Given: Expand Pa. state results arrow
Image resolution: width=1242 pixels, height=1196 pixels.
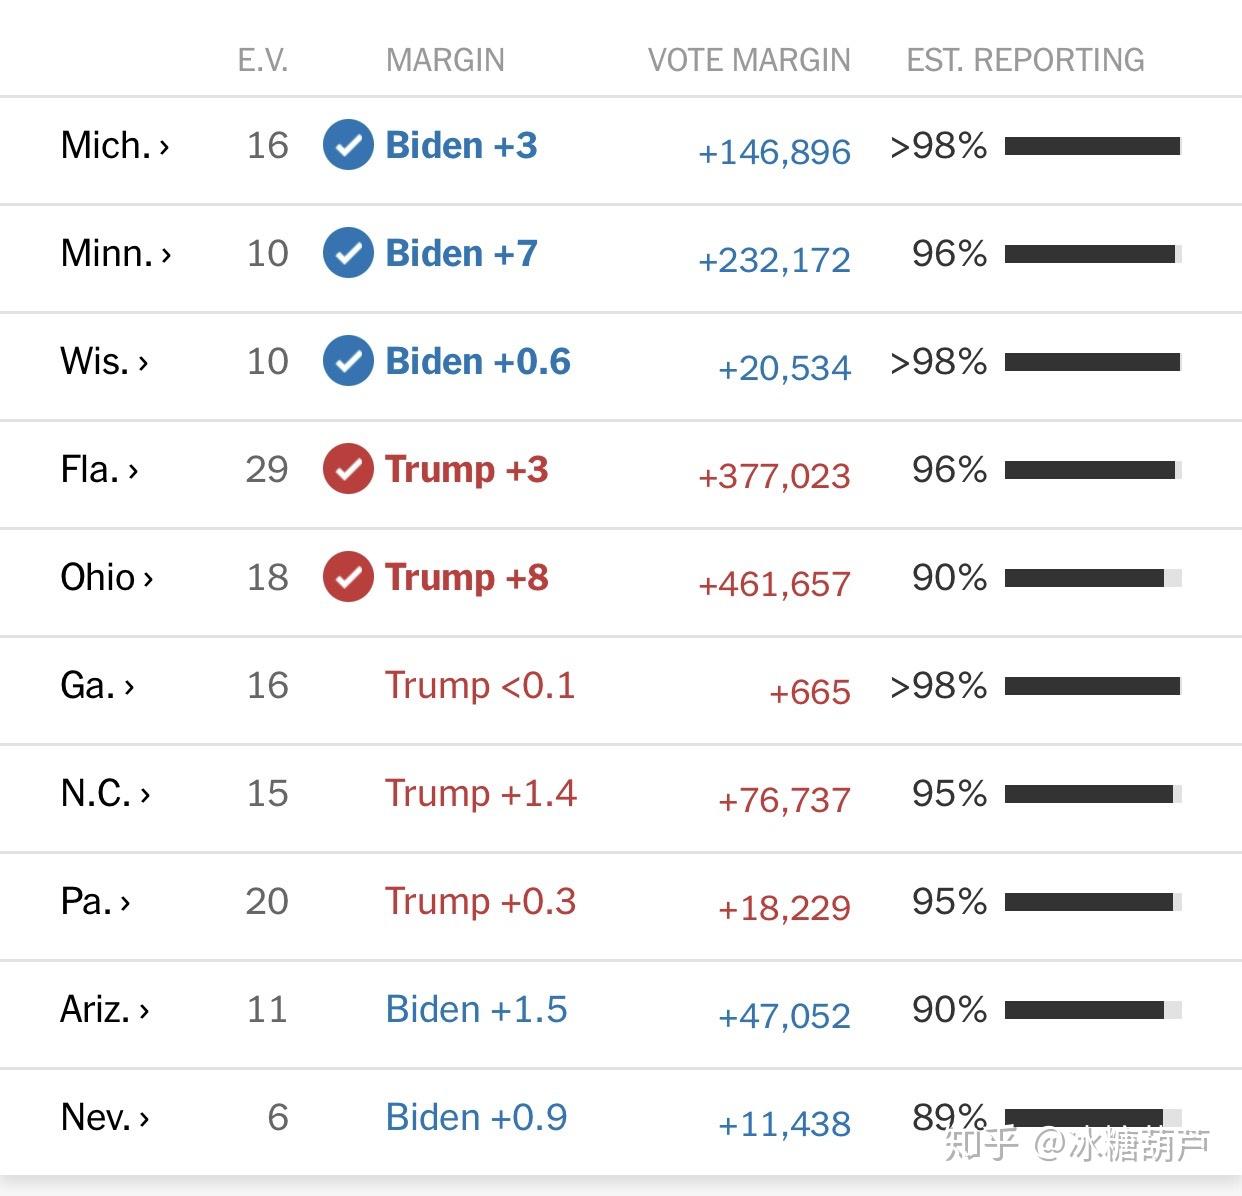Looking at the screenshot, I should click(x=125, y=903).
